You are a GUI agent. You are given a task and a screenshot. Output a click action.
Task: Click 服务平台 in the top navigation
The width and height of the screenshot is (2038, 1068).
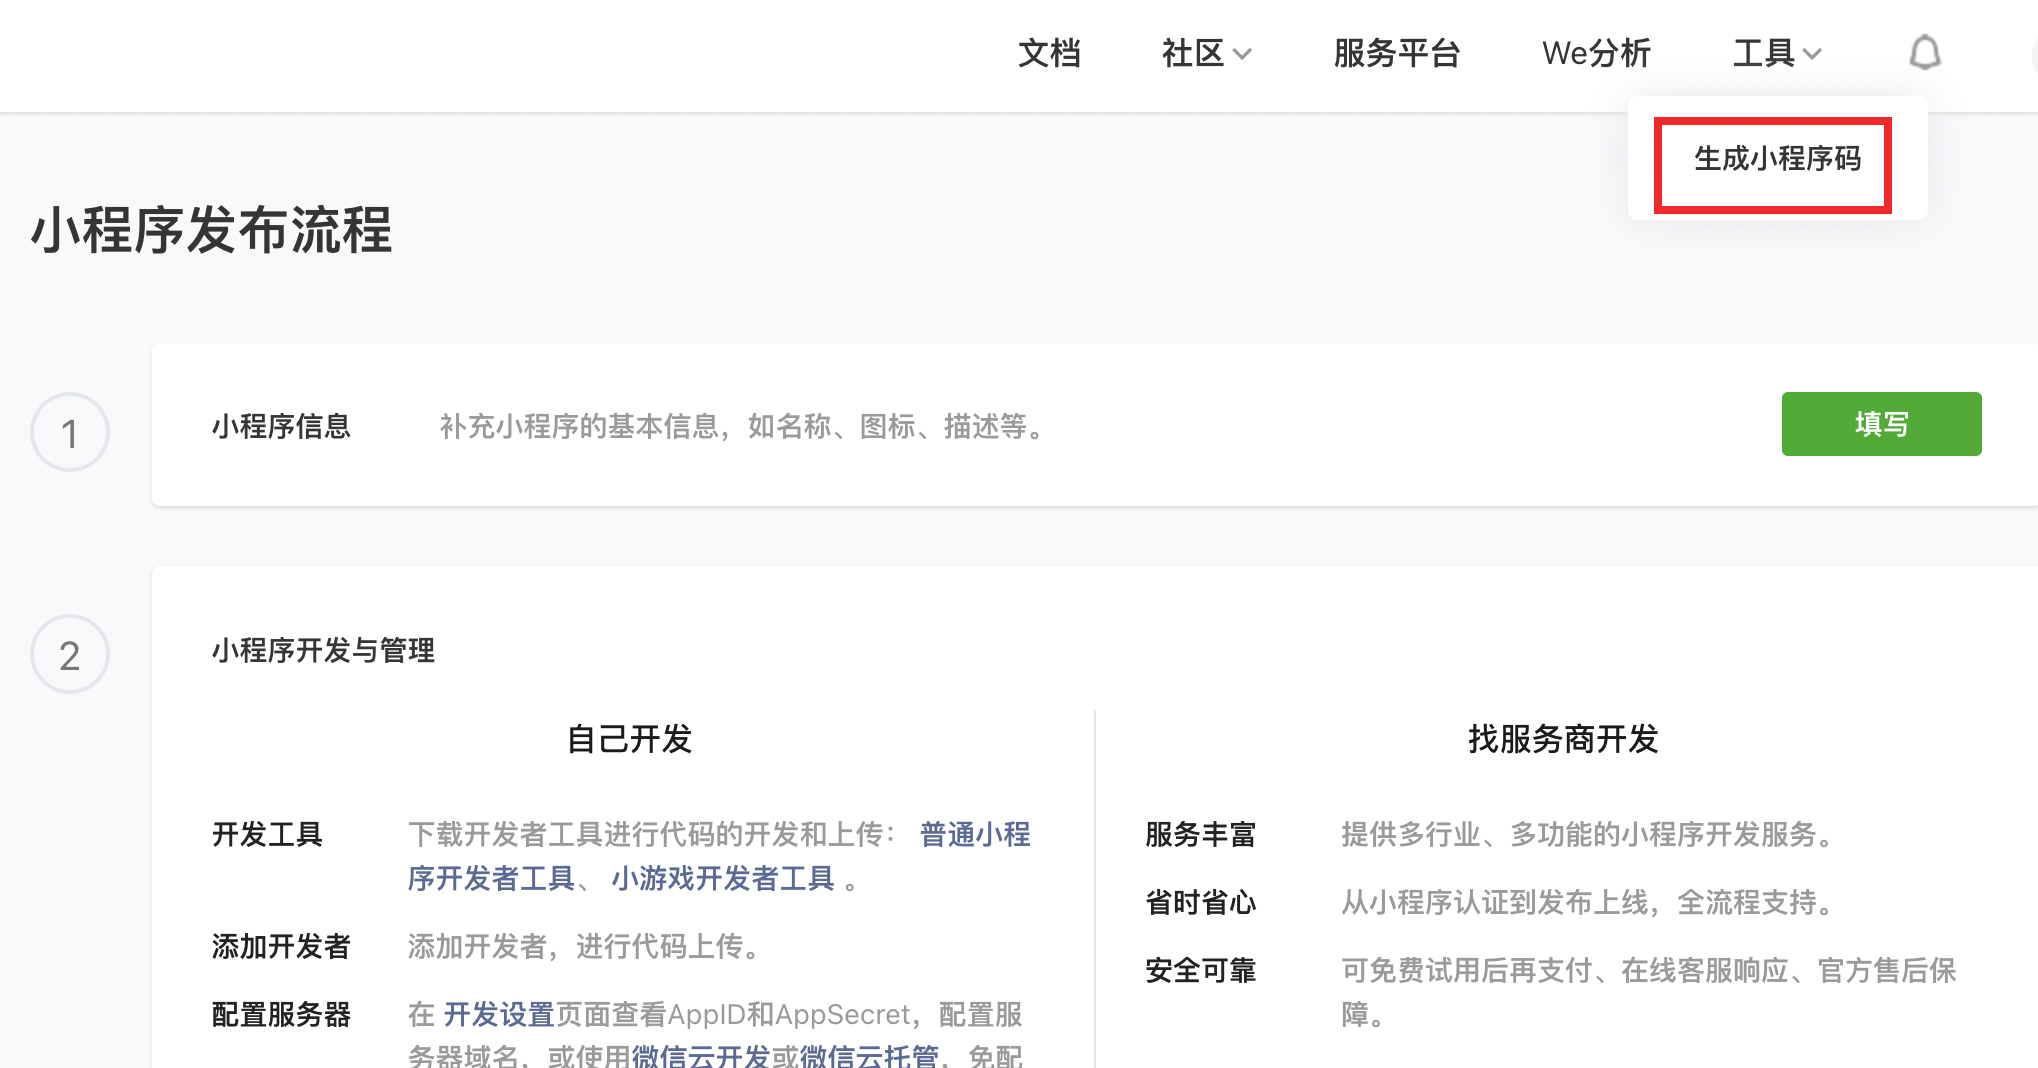(x=1398, y=53)
